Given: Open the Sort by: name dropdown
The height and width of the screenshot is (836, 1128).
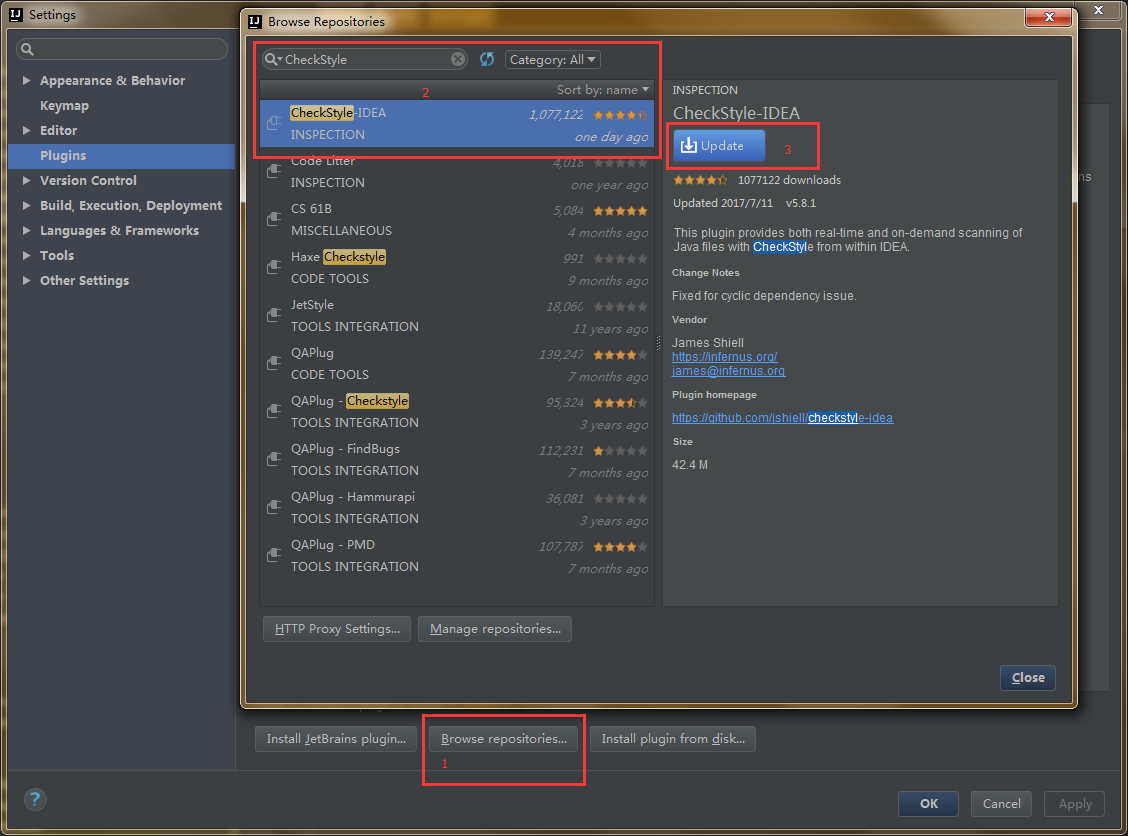Looking at the screenshot, I should 603,90.
